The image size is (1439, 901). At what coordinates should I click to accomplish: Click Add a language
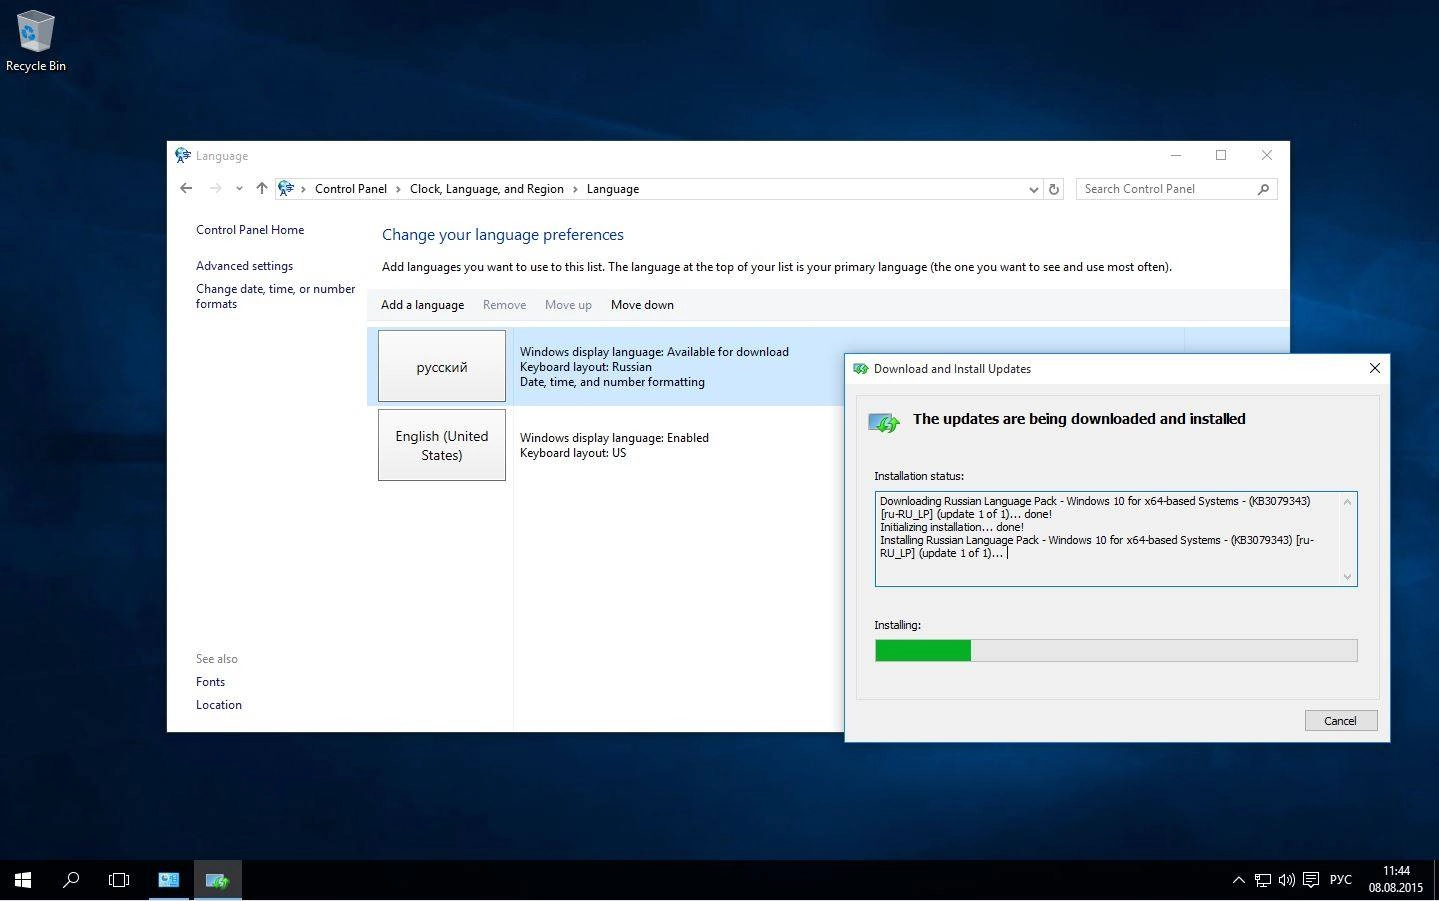pos(422,305)
